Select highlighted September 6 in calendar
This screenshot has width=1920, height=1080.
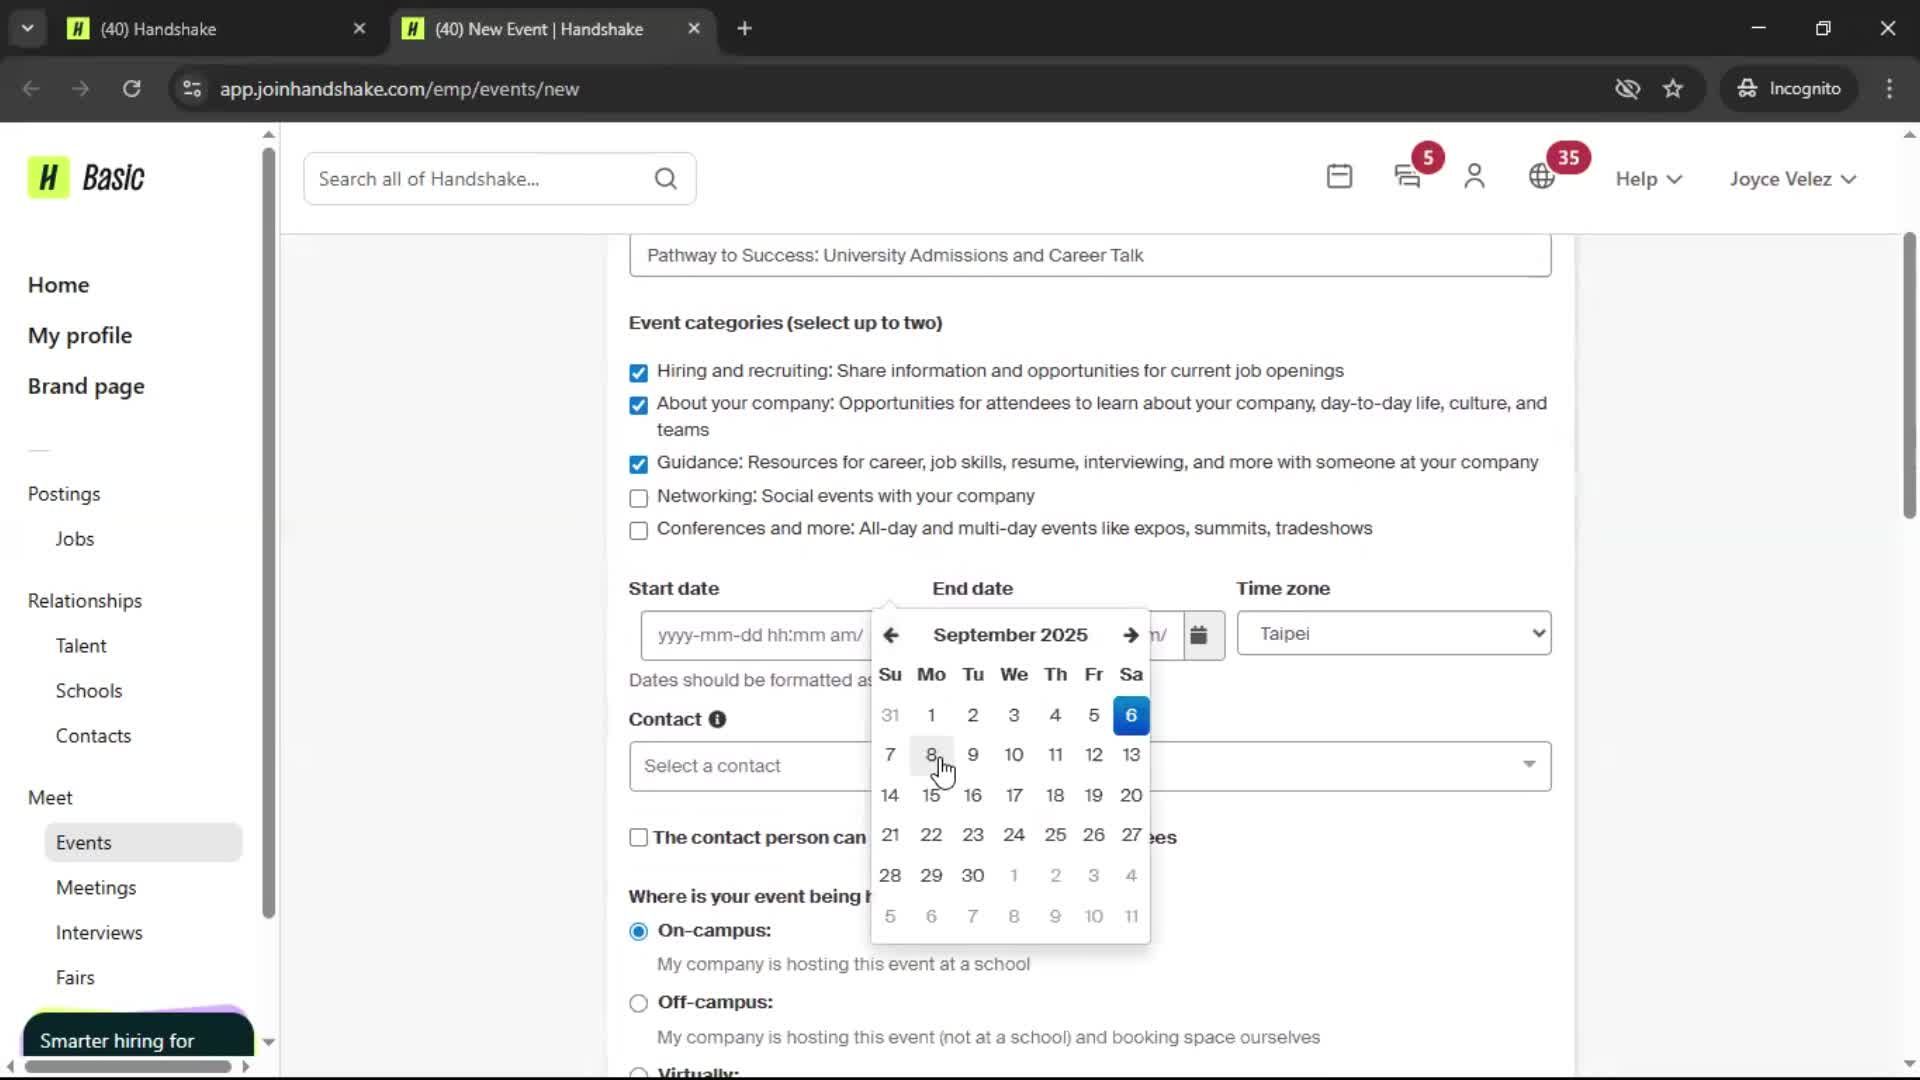point(1131,715)
